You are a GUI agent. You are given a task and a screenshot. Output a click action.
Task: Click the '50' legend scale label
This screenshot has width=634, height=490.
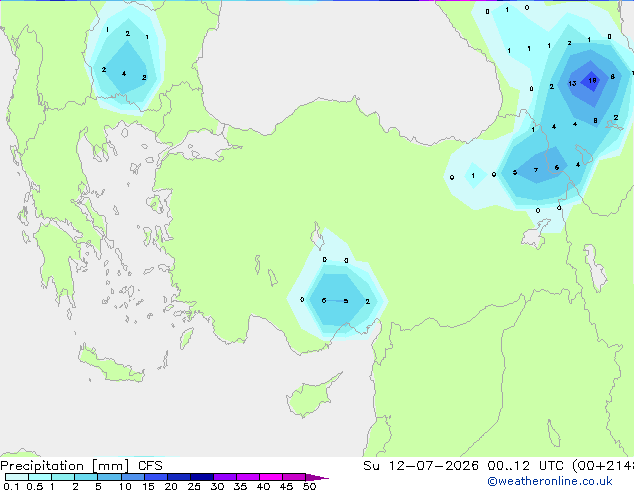pyautogui.click(x=310, y=486)
